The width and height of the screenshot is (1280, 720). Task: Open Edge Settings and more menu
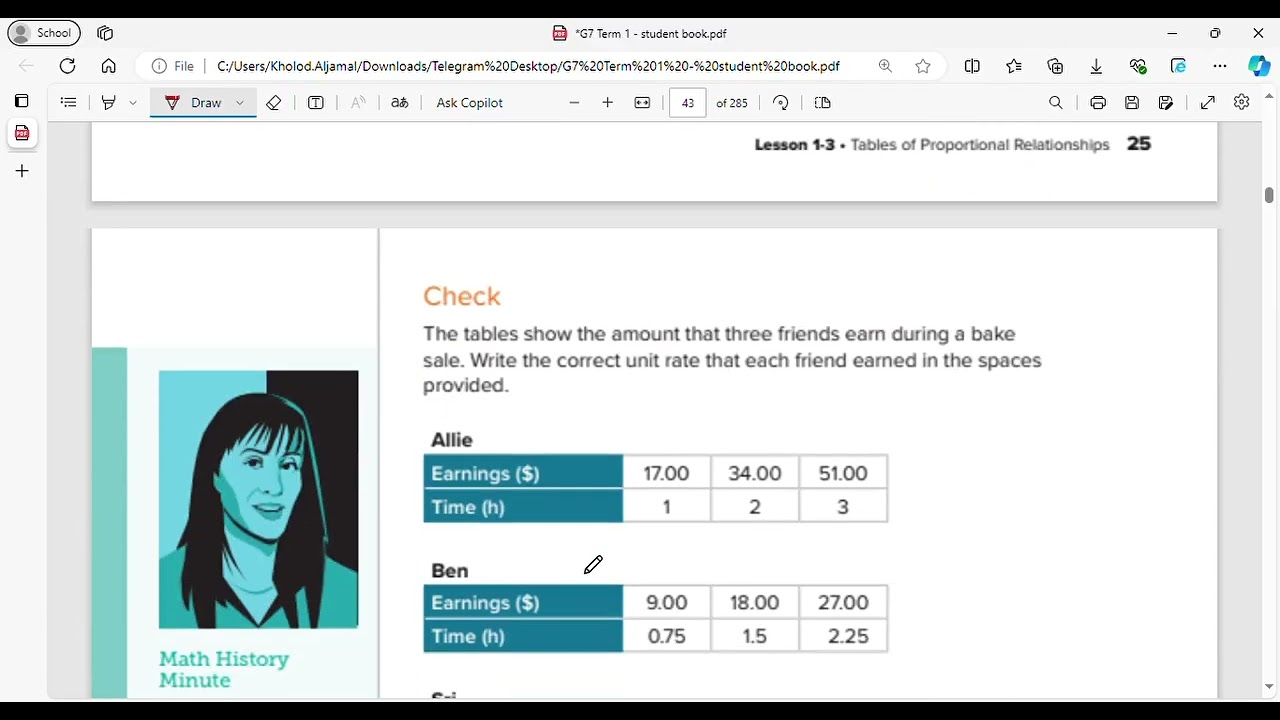click(x=1219, y=66)
